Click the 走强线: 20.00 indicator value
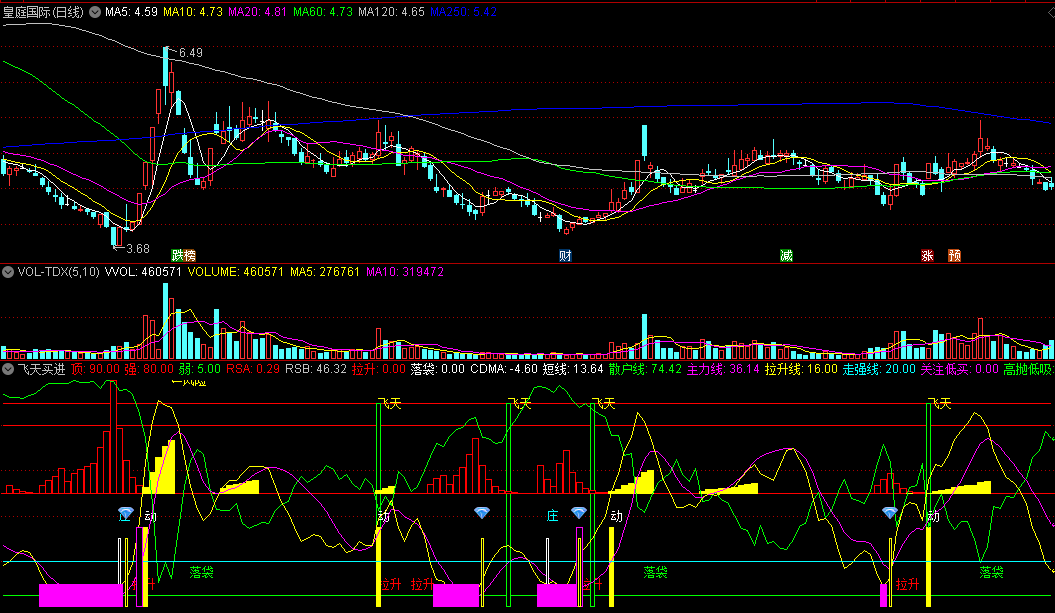 (879, 369)
